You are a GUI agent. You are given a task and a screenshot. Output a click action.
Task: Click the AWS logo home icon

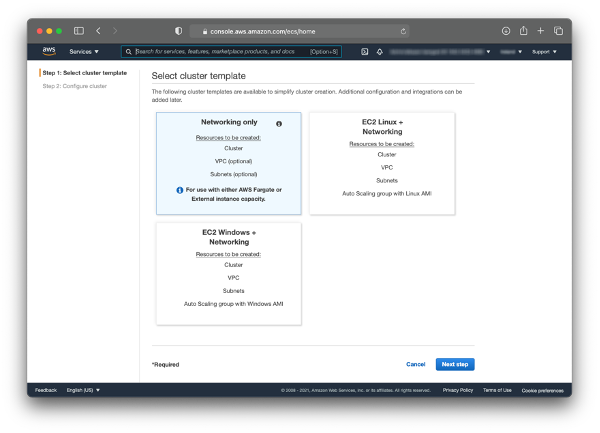[x=48, y=51]
